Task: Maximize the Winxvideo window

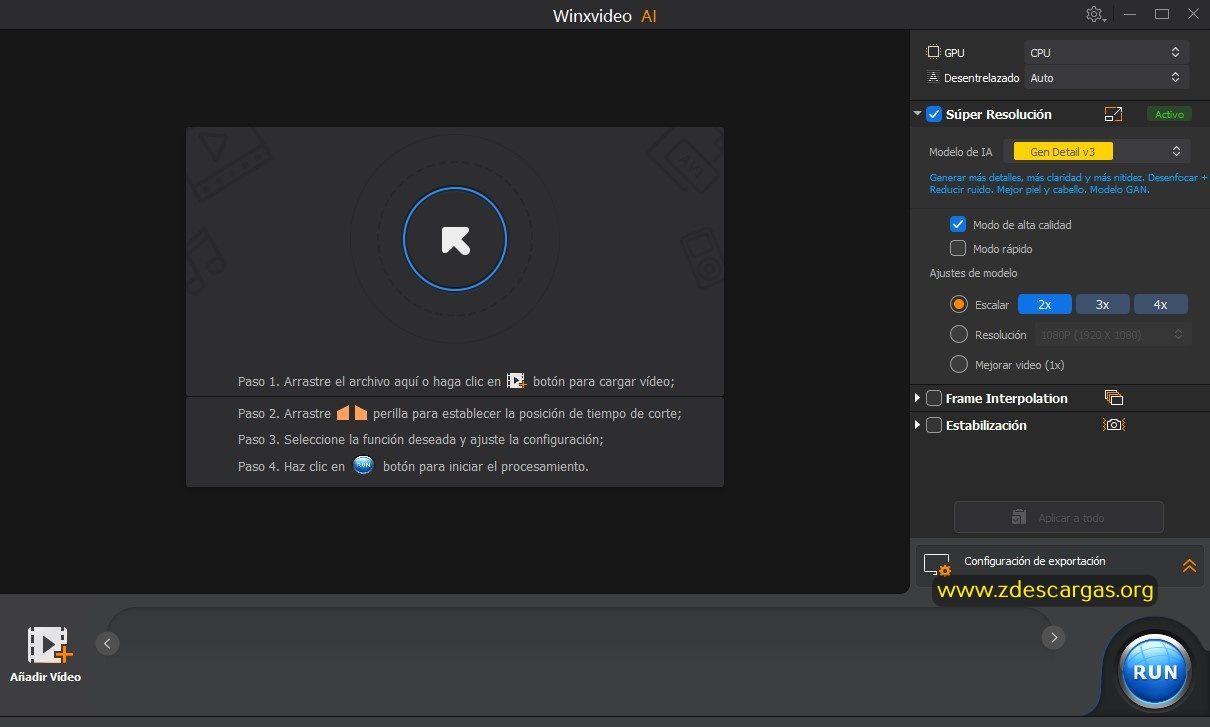Action: tap(1162, 14)
